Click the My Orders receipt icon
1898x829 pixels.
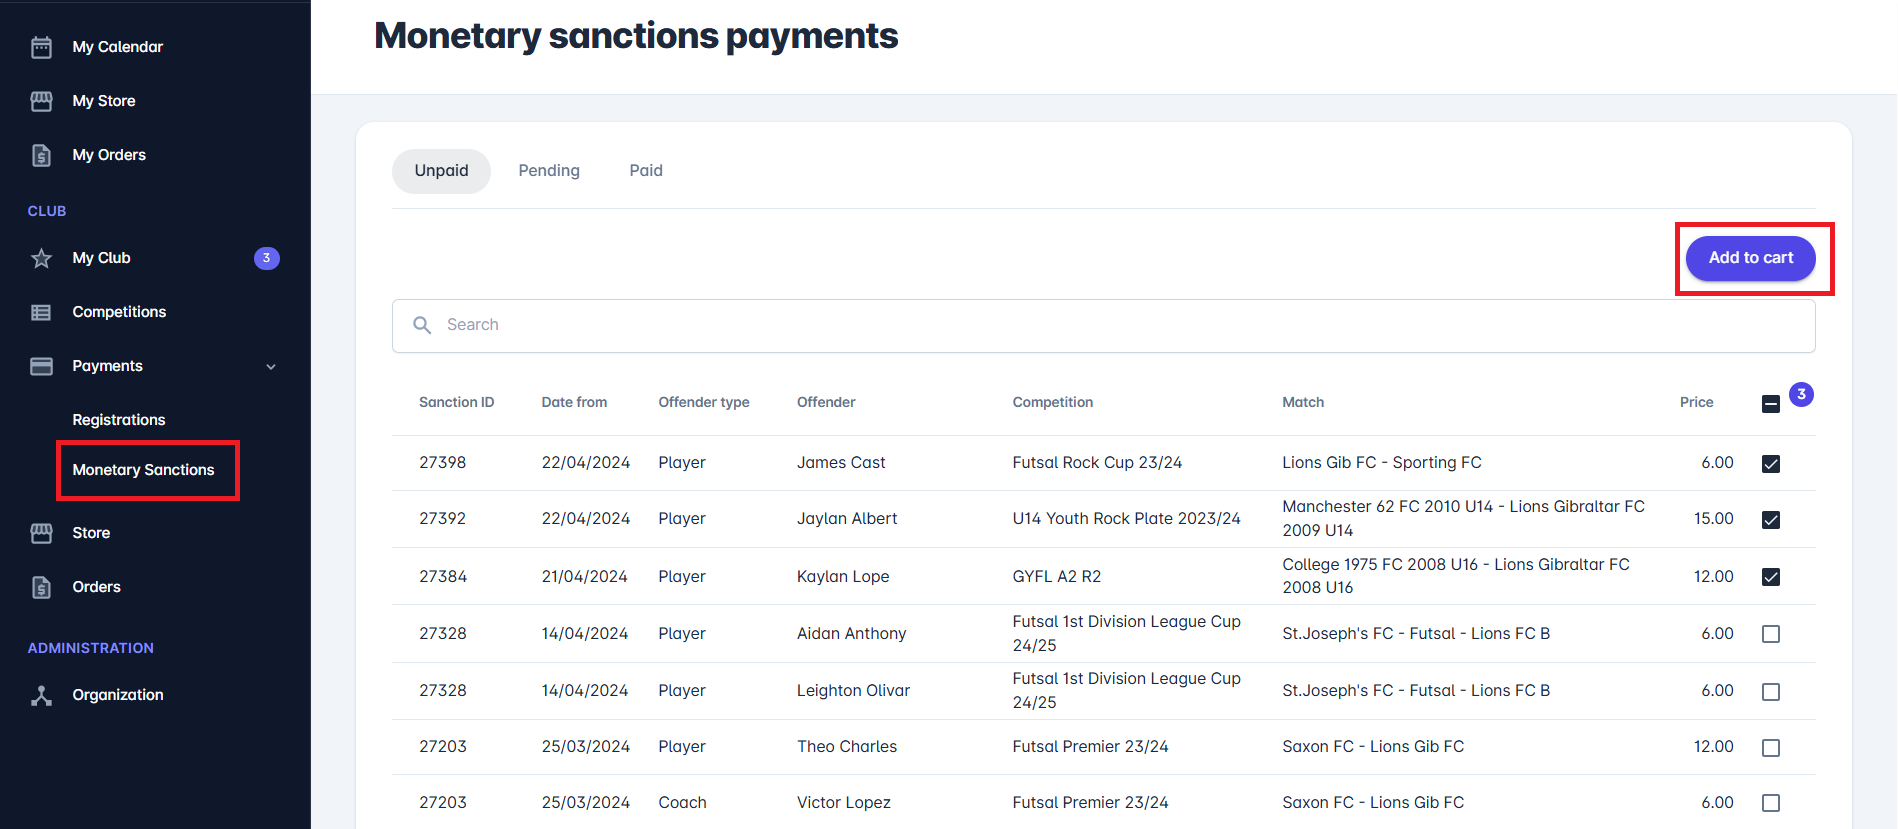(41, 155)
